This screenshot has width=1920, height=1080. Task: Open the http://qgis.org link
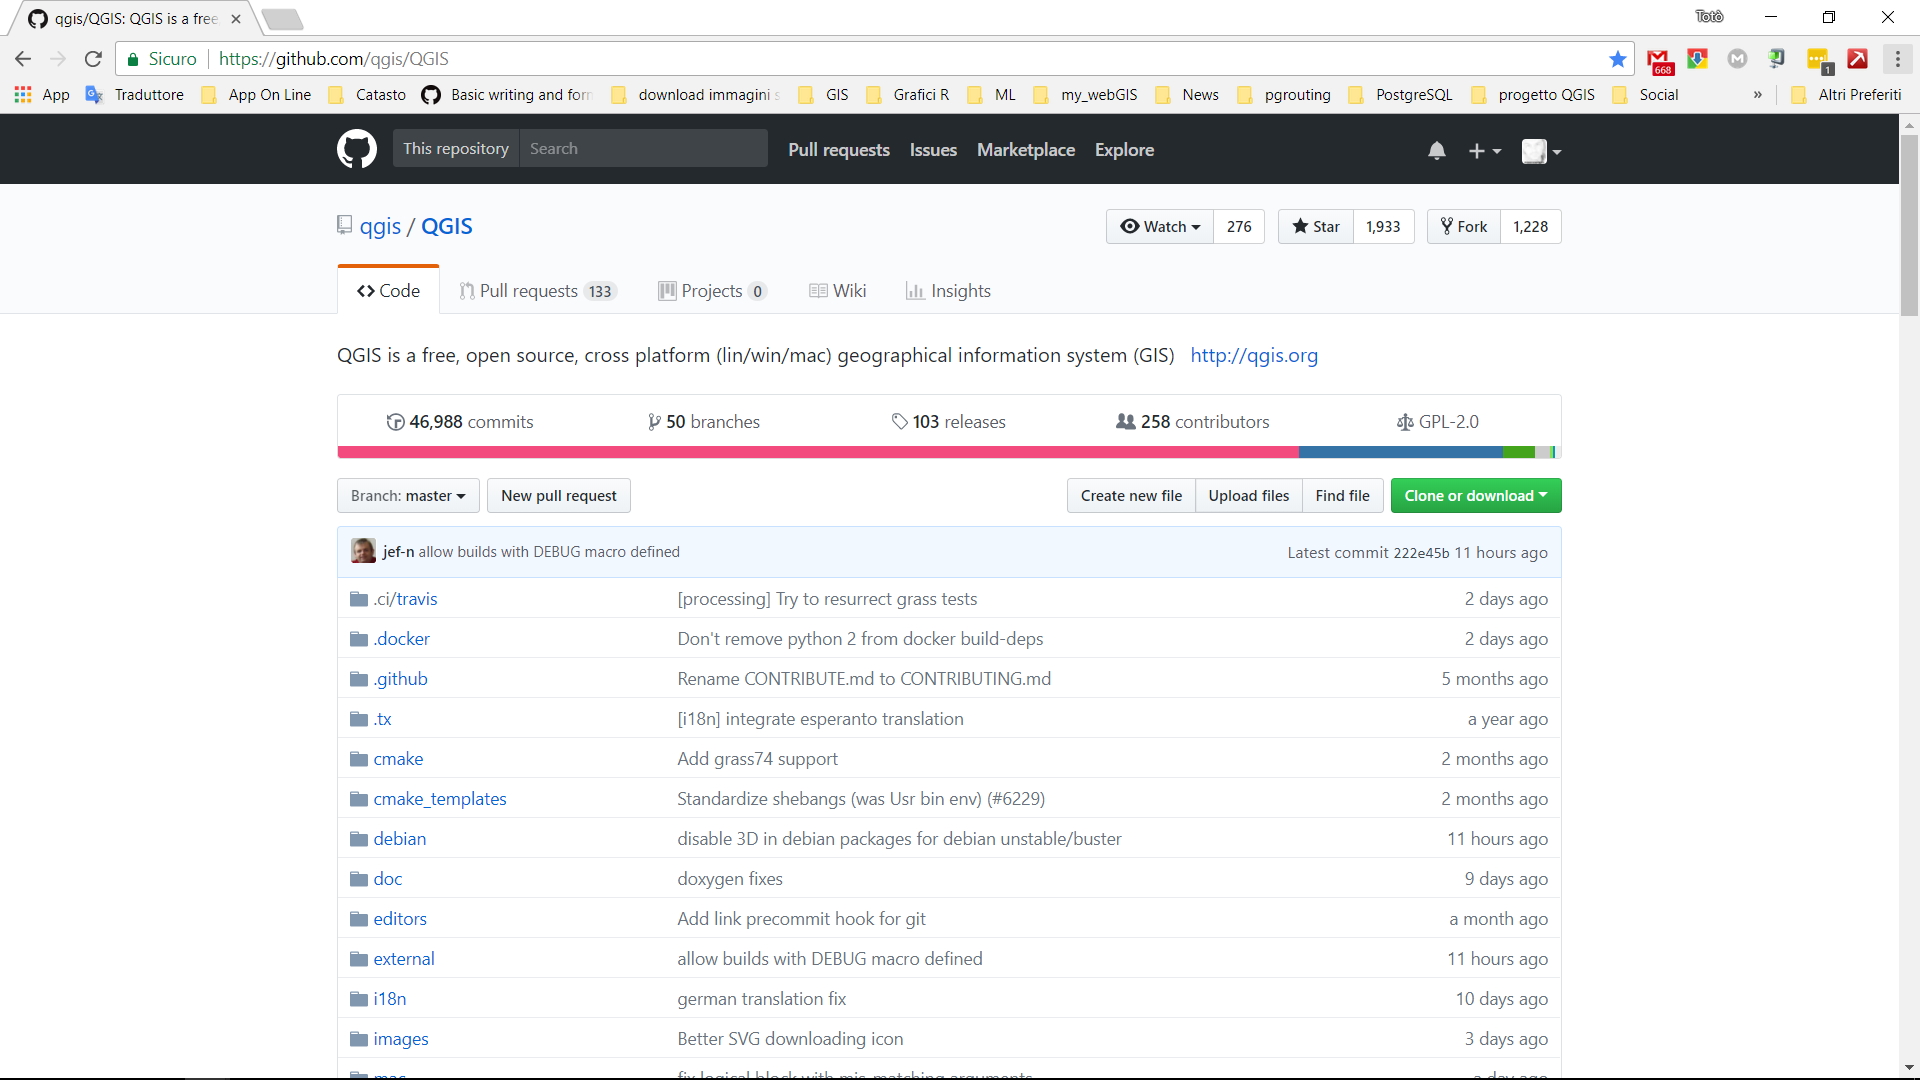click(1254, 355)
